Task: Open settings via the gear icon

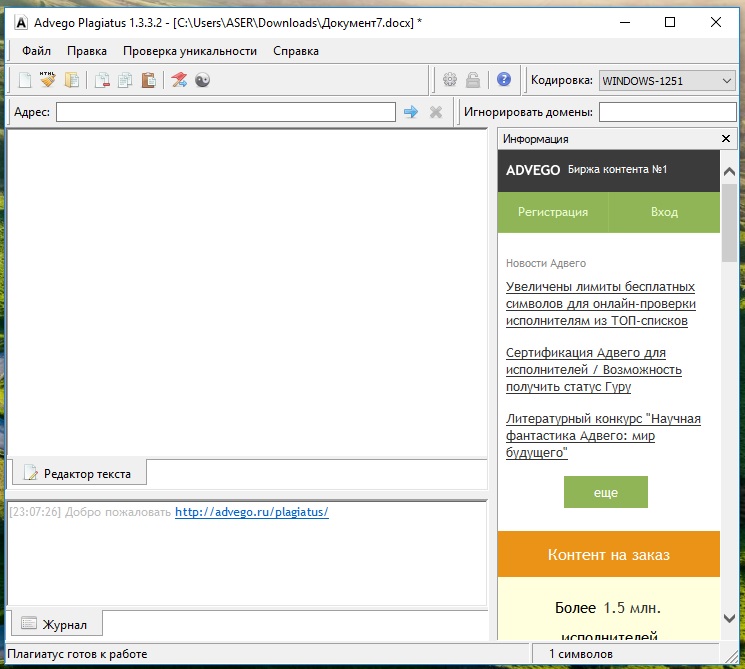Action: [x=449, y=79]
